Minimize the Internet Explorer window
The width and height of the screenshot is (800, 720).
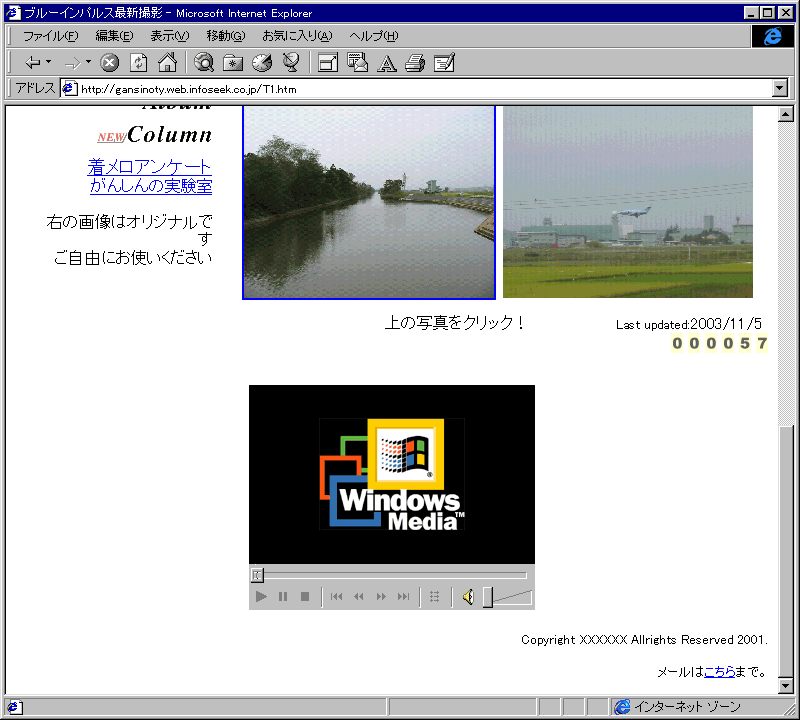[751, 13]
